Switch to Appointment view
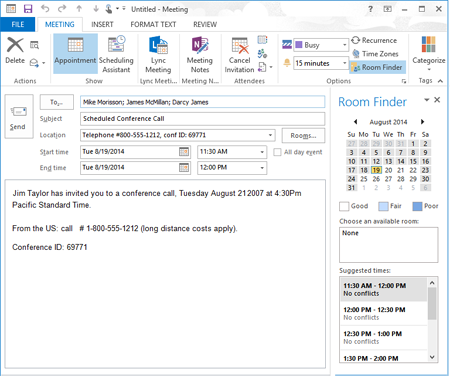Image resolution: width=450 pixels, height=376 pixels. 75,53
